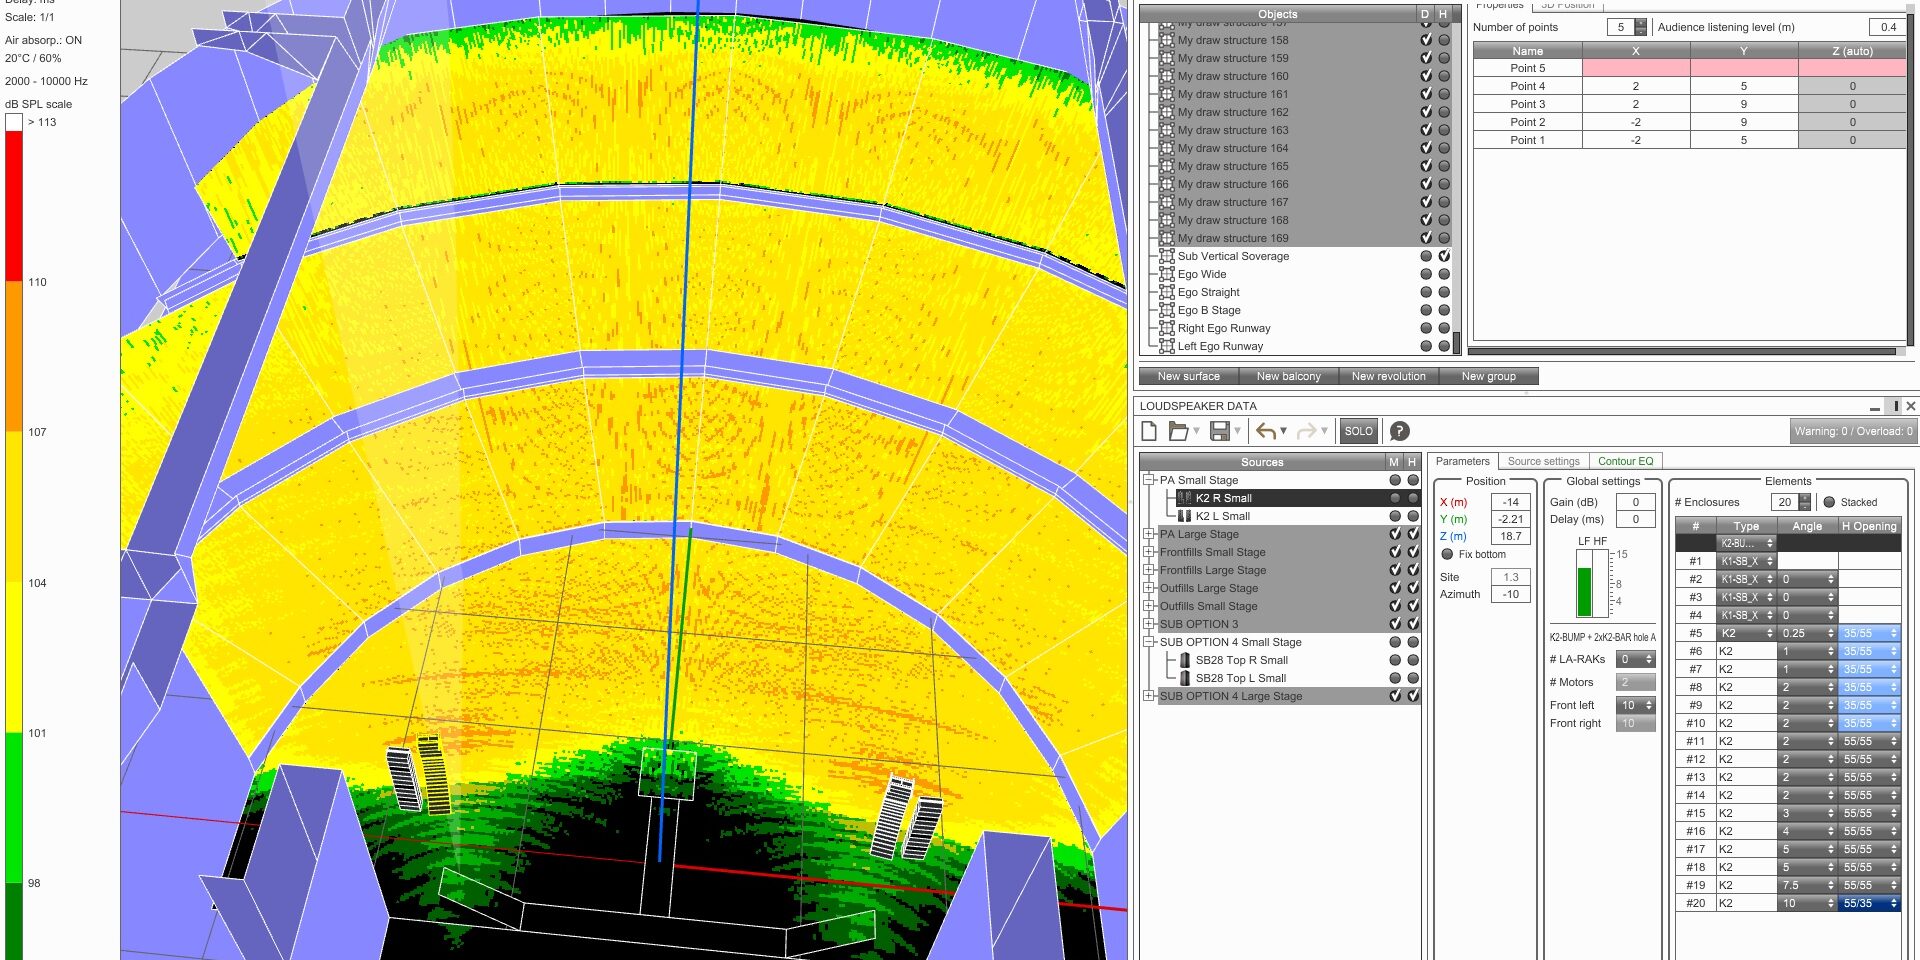This screenshot has height=960, width=1920.
Task: Open the help question mark icon
Action: [x=1400, y=431]
